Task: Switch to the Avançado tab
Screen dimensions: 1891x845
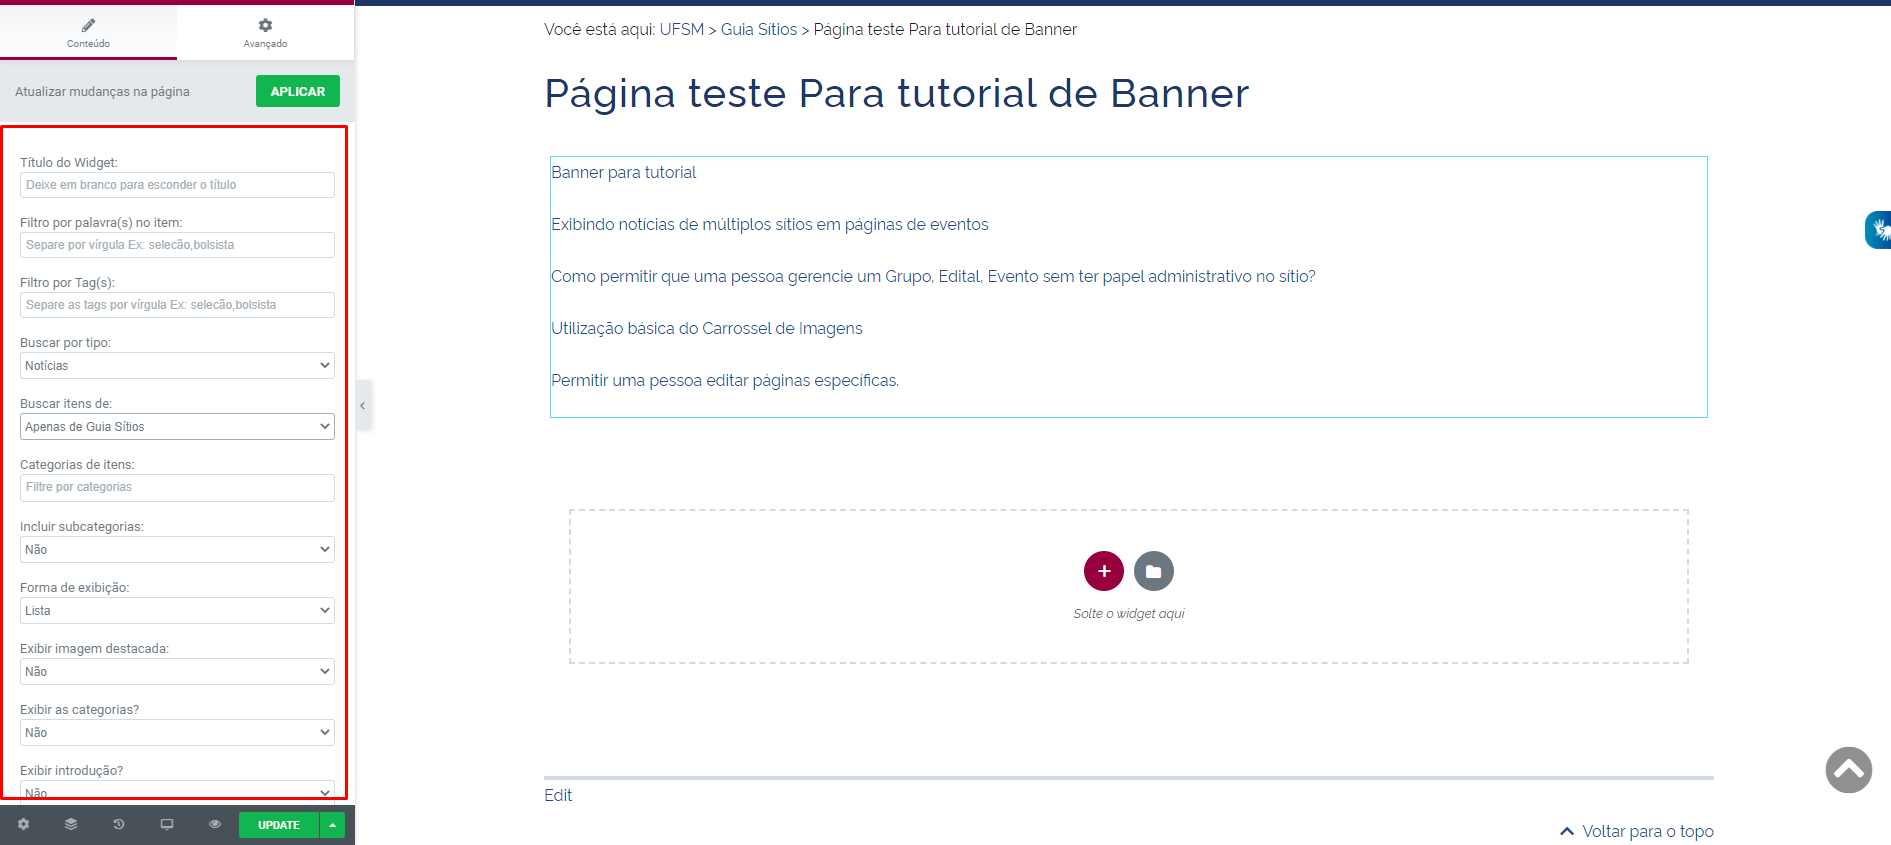Action: pos(265,32)
